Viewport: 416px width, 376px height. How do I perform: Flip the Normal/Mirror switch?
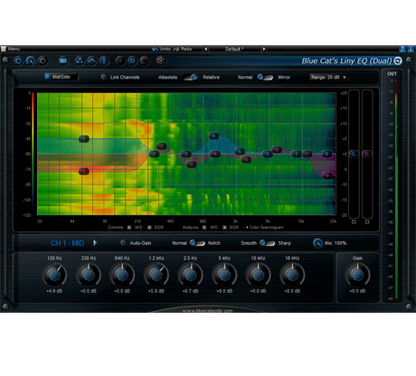[x=265, y=77]
